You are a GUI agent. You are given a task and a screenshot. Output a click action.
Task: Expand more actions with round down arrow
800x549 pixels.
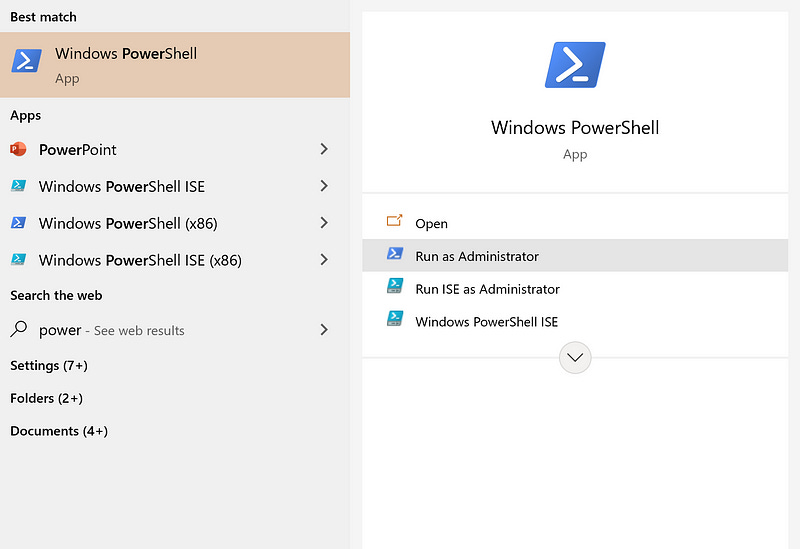[575, 358]
